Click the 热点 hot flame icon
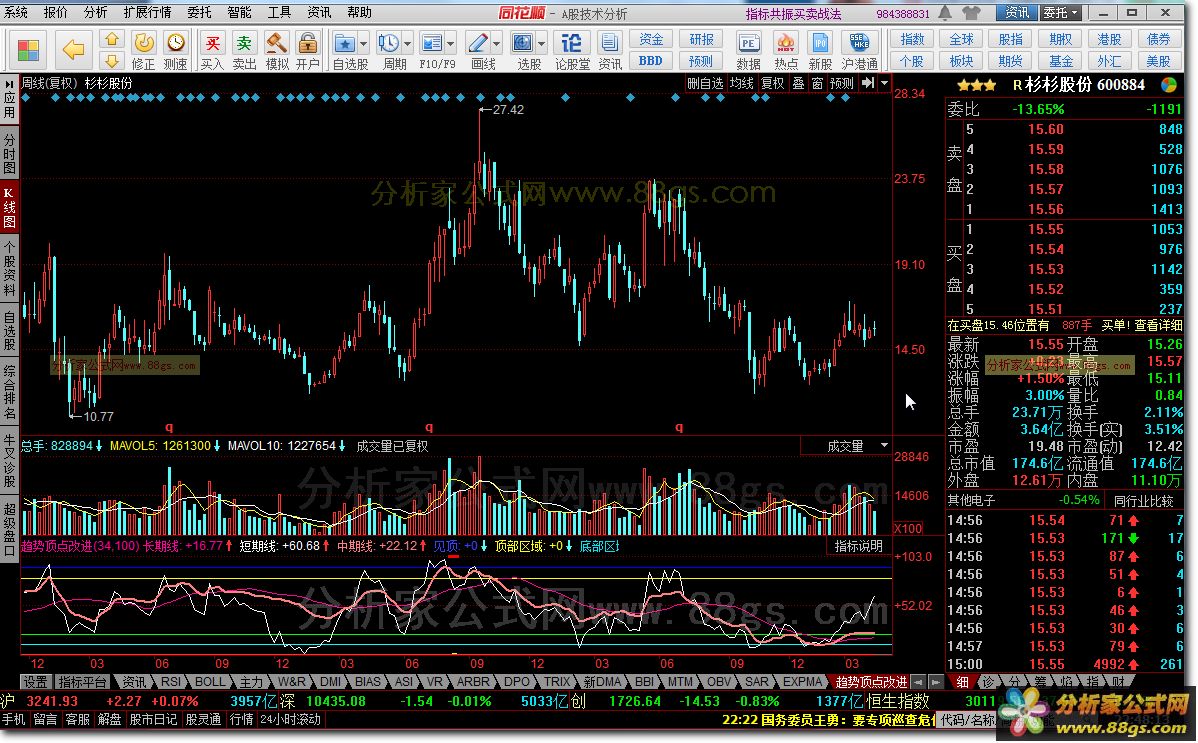Viewport: 1198px width, 743px height. [x=785, y=43]
